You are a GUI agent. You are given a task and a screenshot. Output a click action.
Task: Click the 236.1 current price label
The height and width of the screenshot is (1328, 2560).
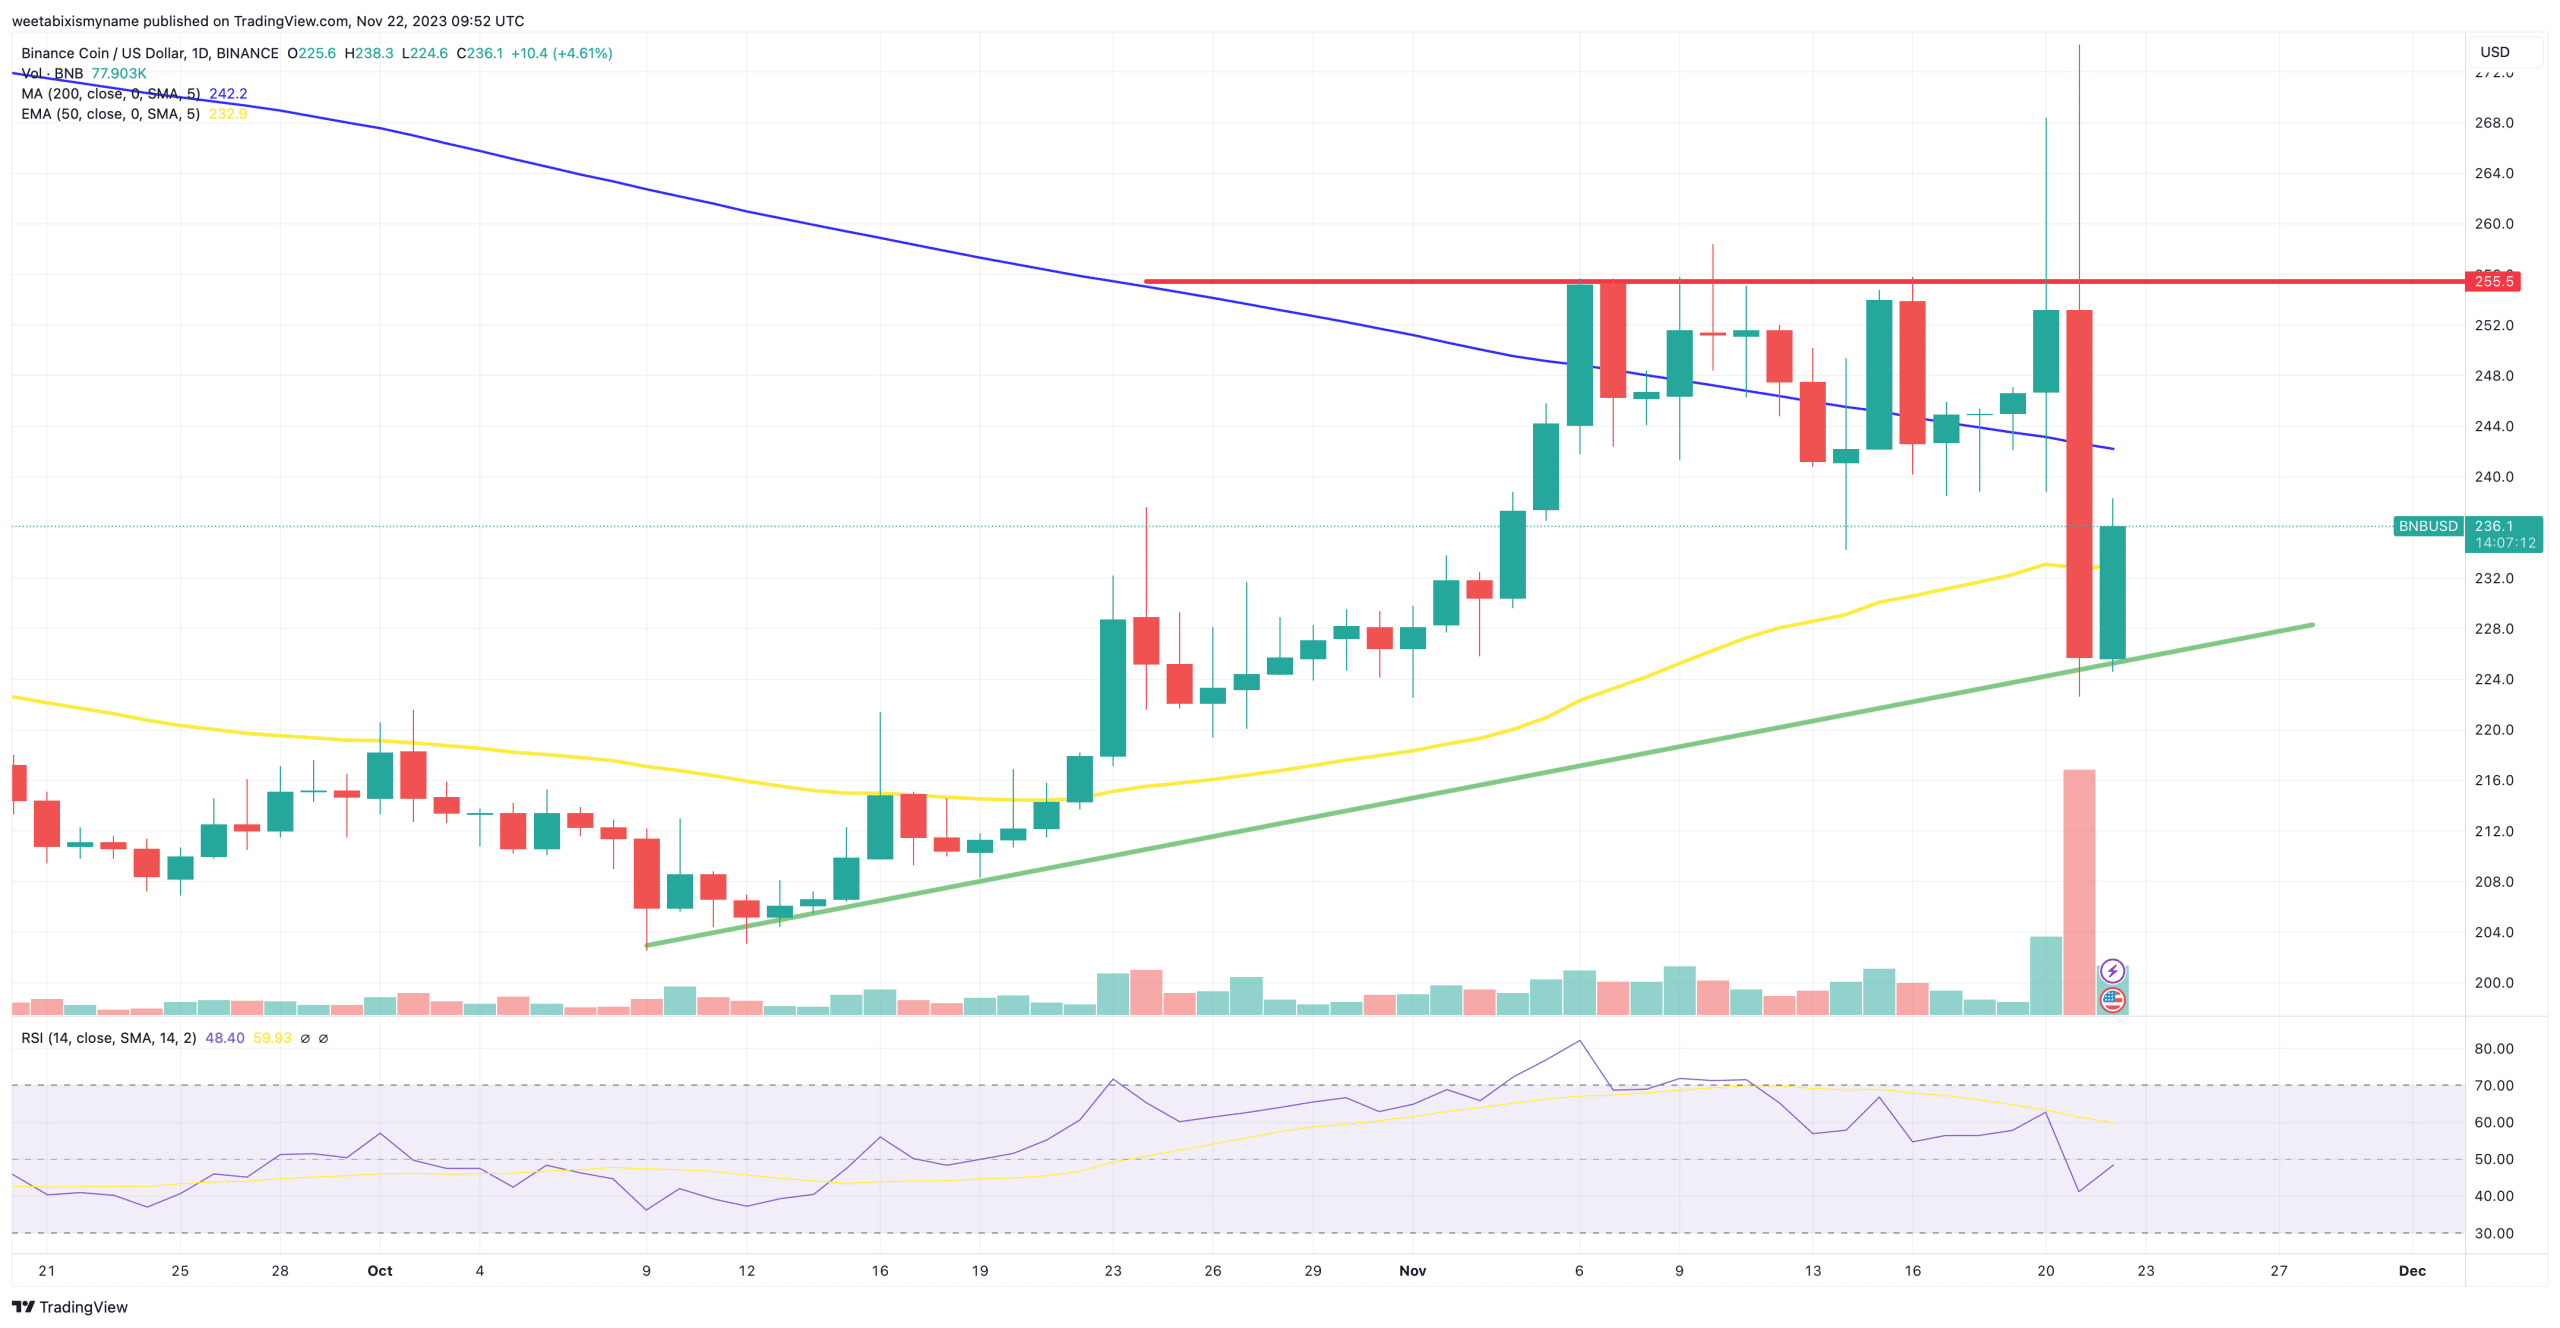click(2492, 526)
